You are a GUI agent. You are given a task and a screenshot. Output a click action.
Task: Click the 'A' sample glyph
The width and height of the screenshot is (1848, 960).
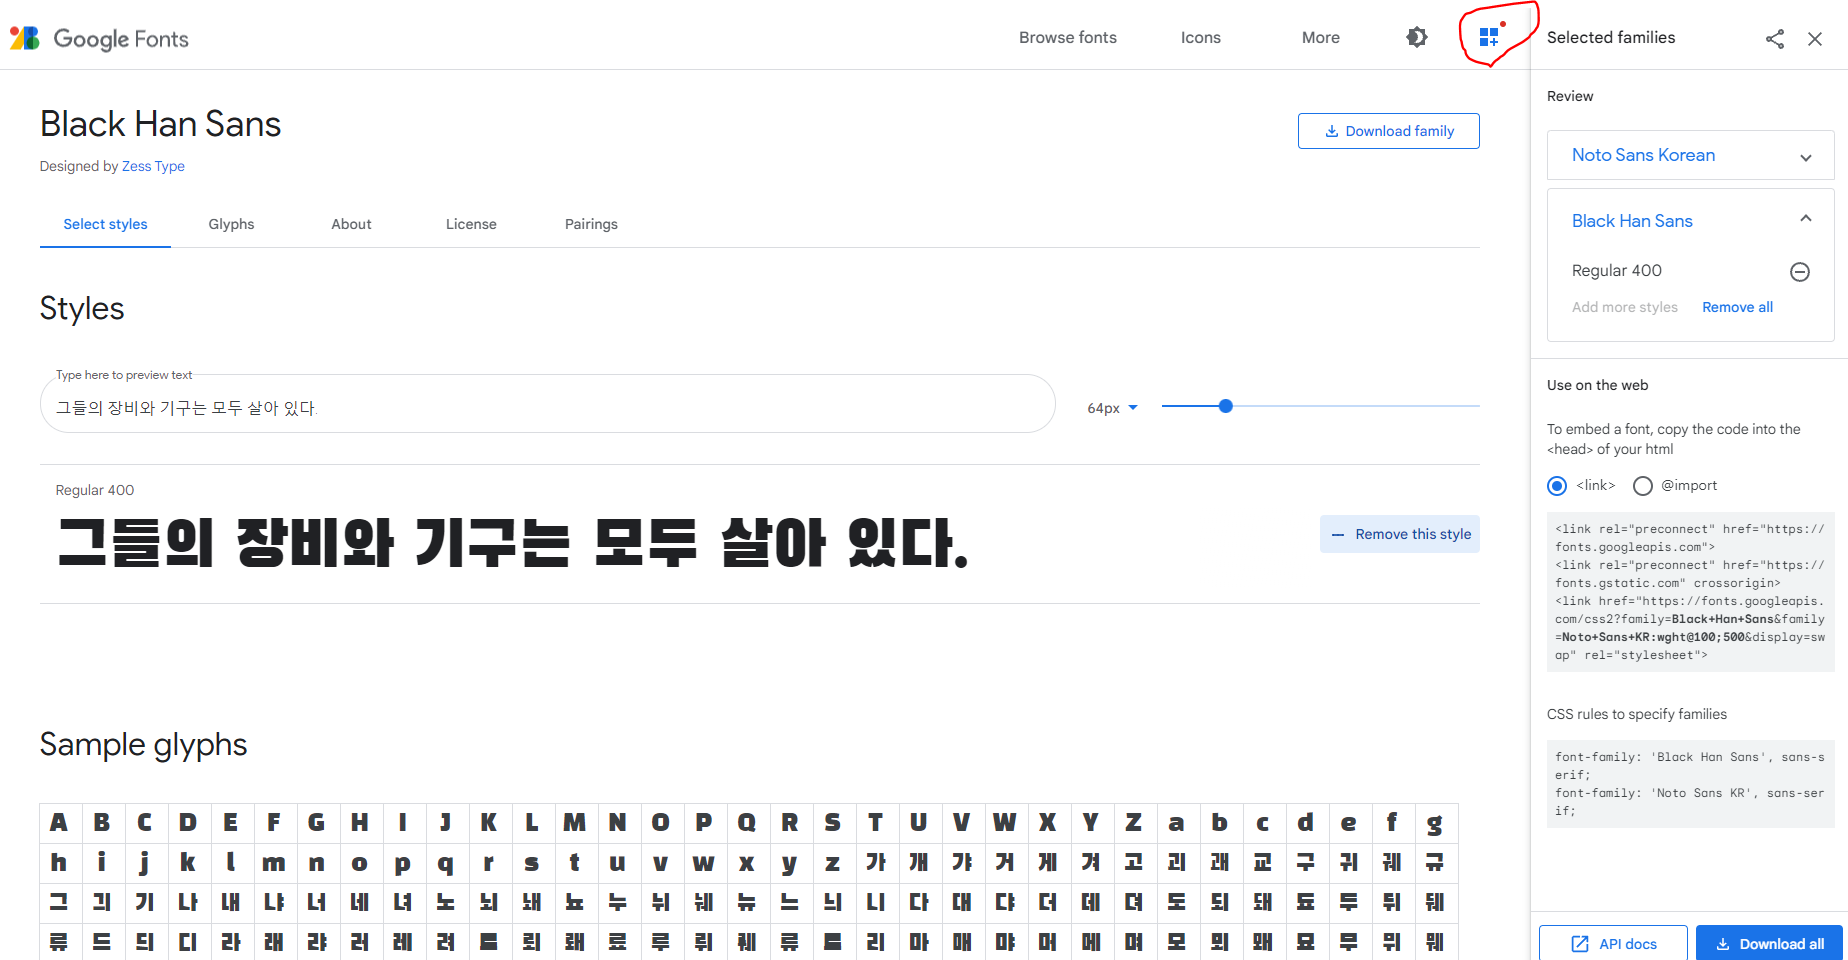[x=60, y=823]
